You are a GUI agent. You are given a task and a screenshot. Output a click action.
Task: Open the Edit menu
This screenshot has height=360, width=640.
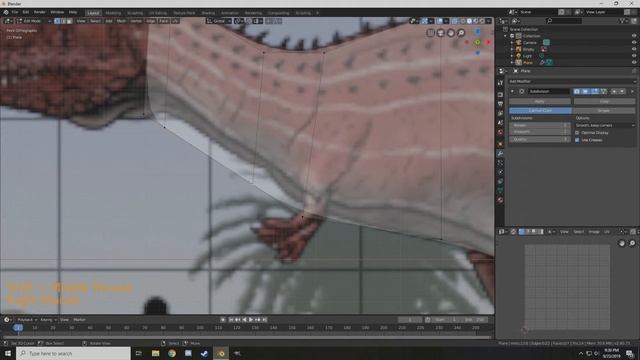tap(26, 13)
